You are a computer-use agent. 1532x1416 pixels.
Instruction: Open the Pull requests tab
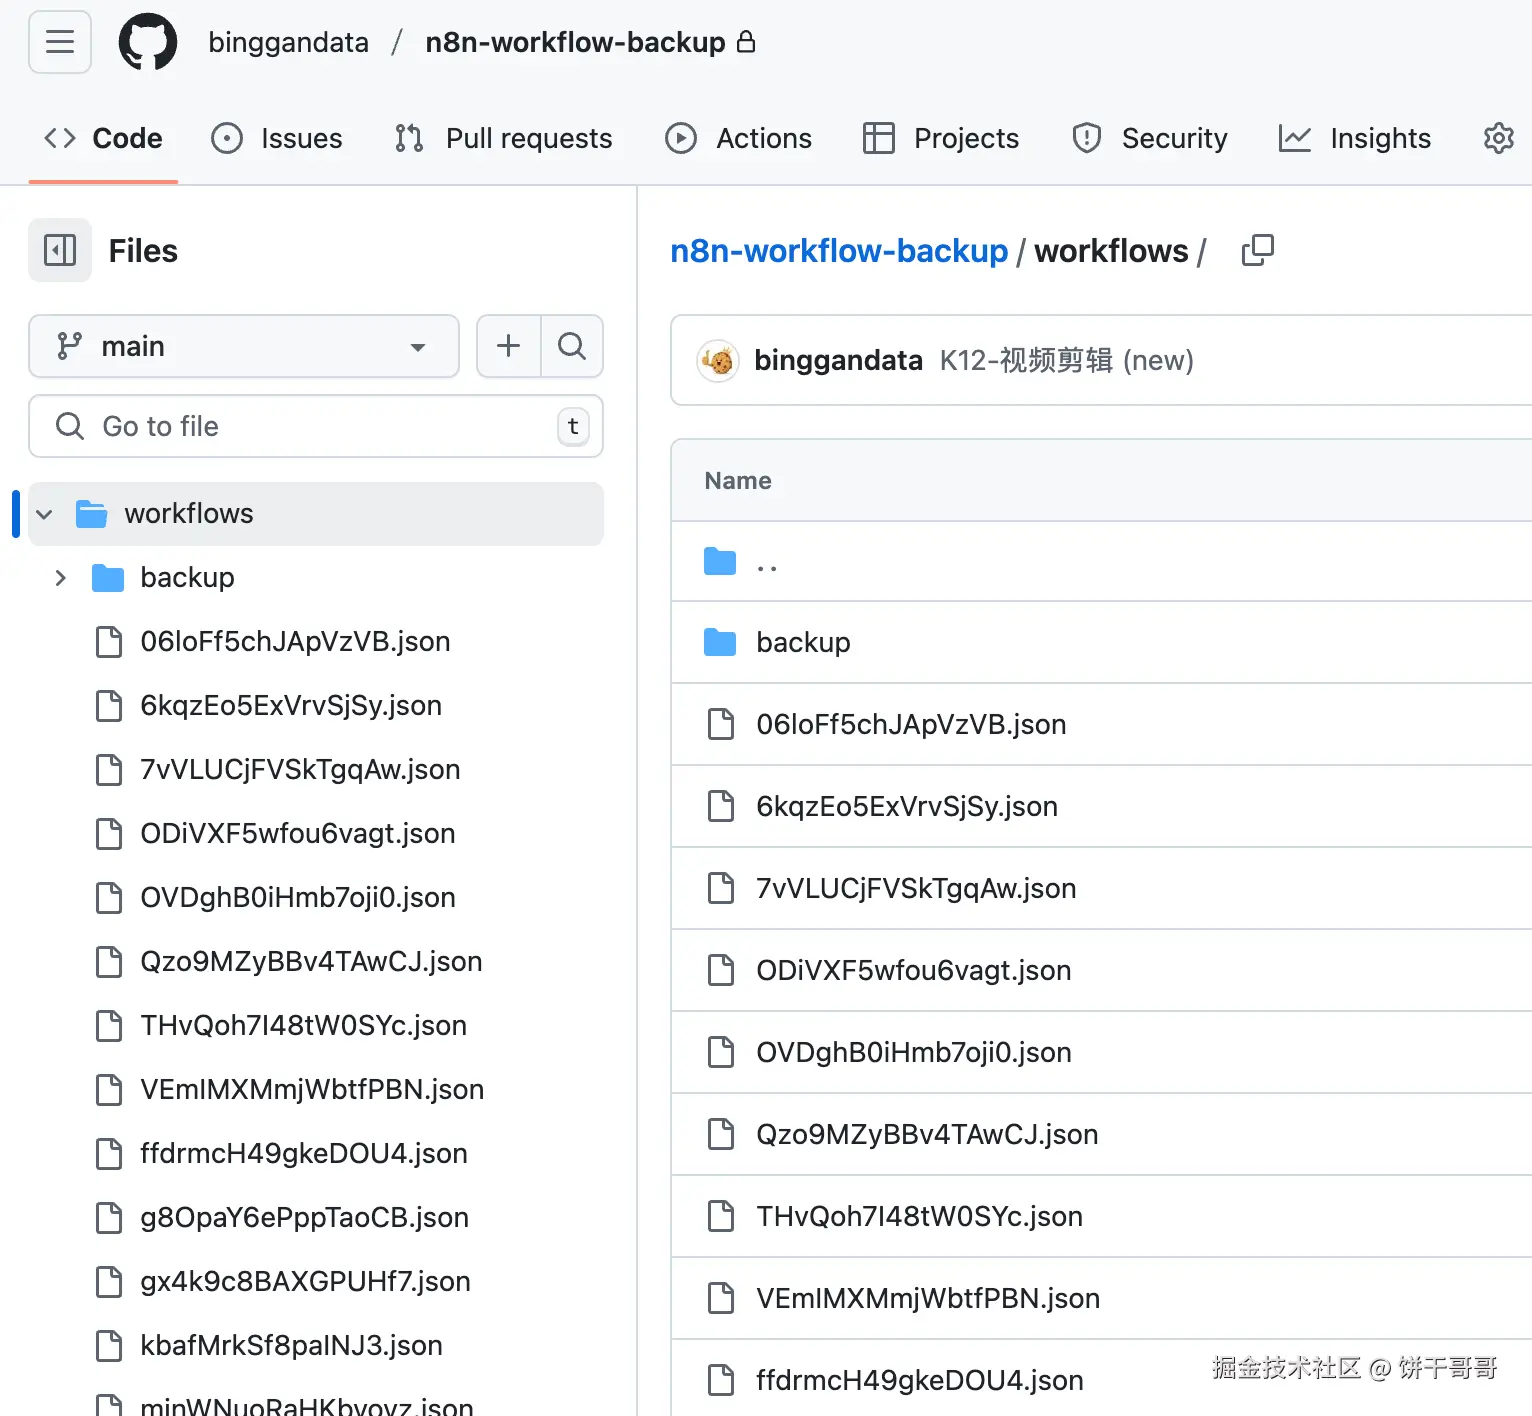pos(503,138)
